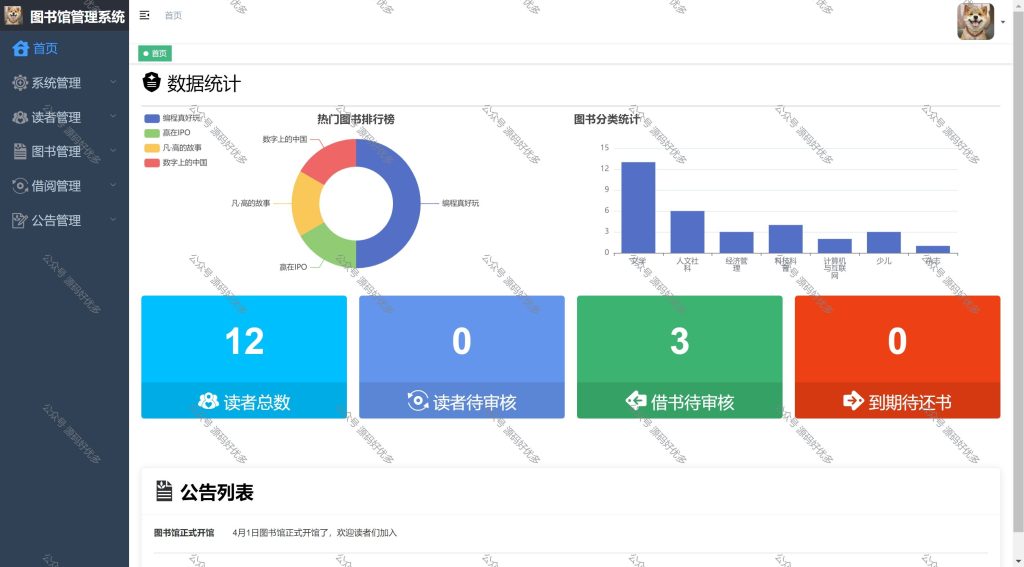Click the 科技科普 bar in chart
Viewport: 1024px width, 567px height.
(785, 239)
